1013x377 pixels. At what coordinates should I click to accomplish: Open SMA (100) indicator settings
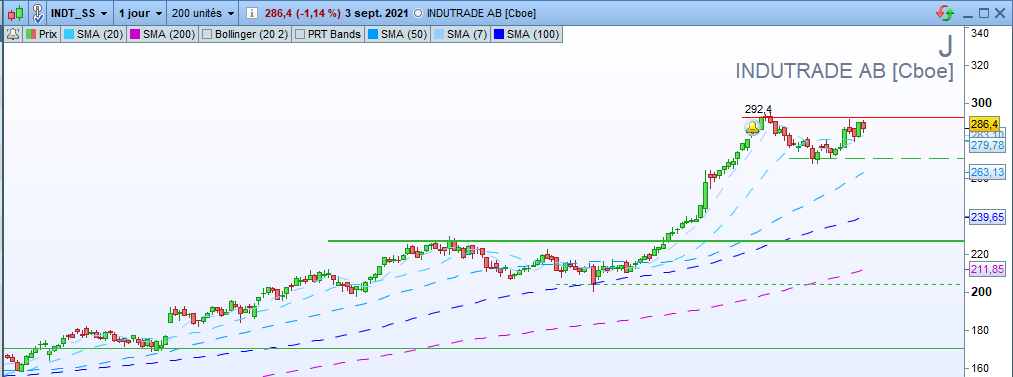pos(526,34)
